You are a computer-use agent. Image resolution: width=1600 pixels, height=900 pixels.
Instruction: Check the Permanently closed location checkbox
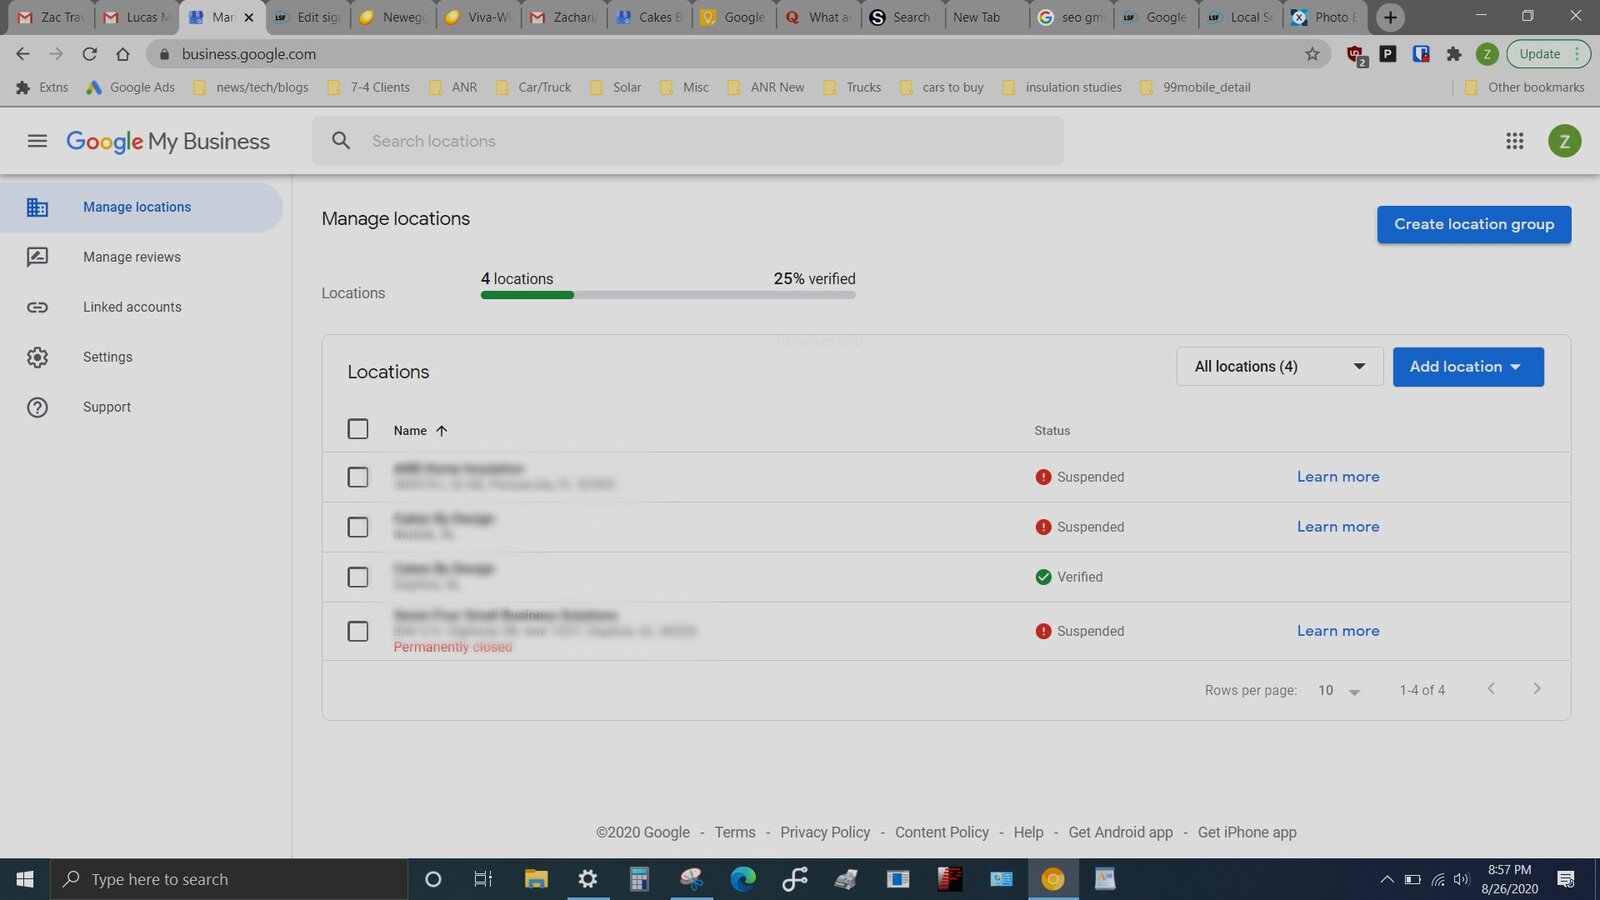358,631
